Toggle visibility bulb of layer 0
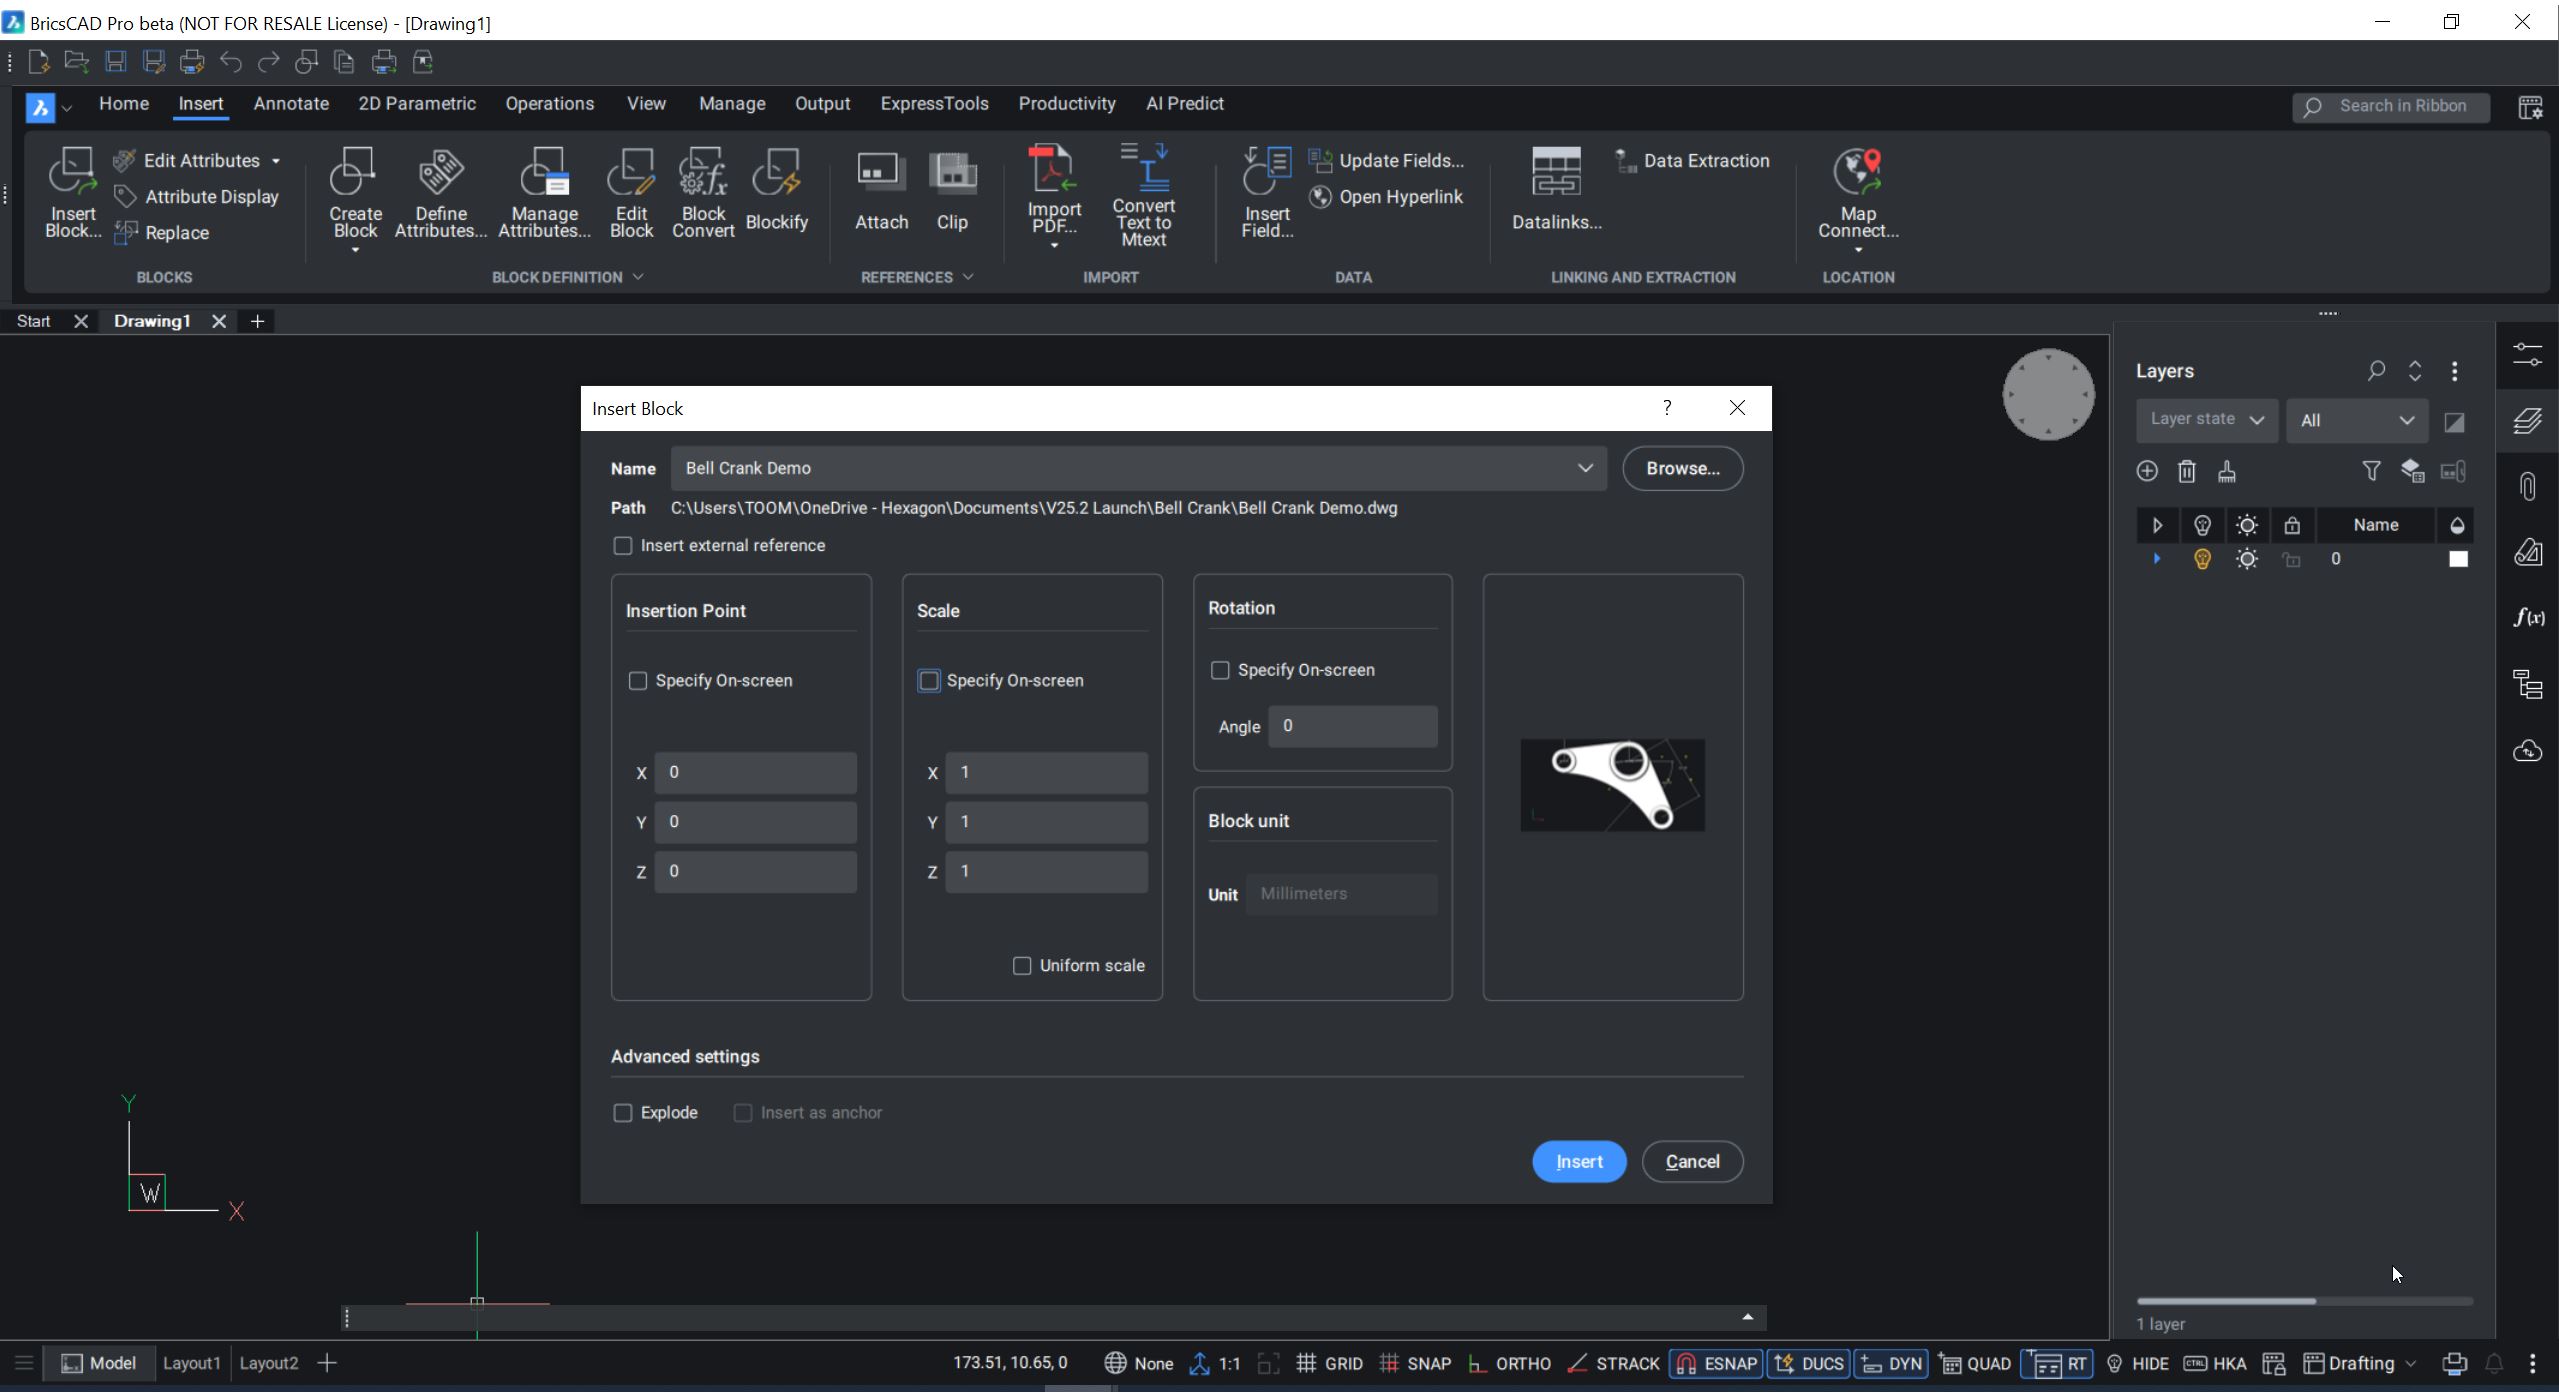 (x=2203, y=559)
